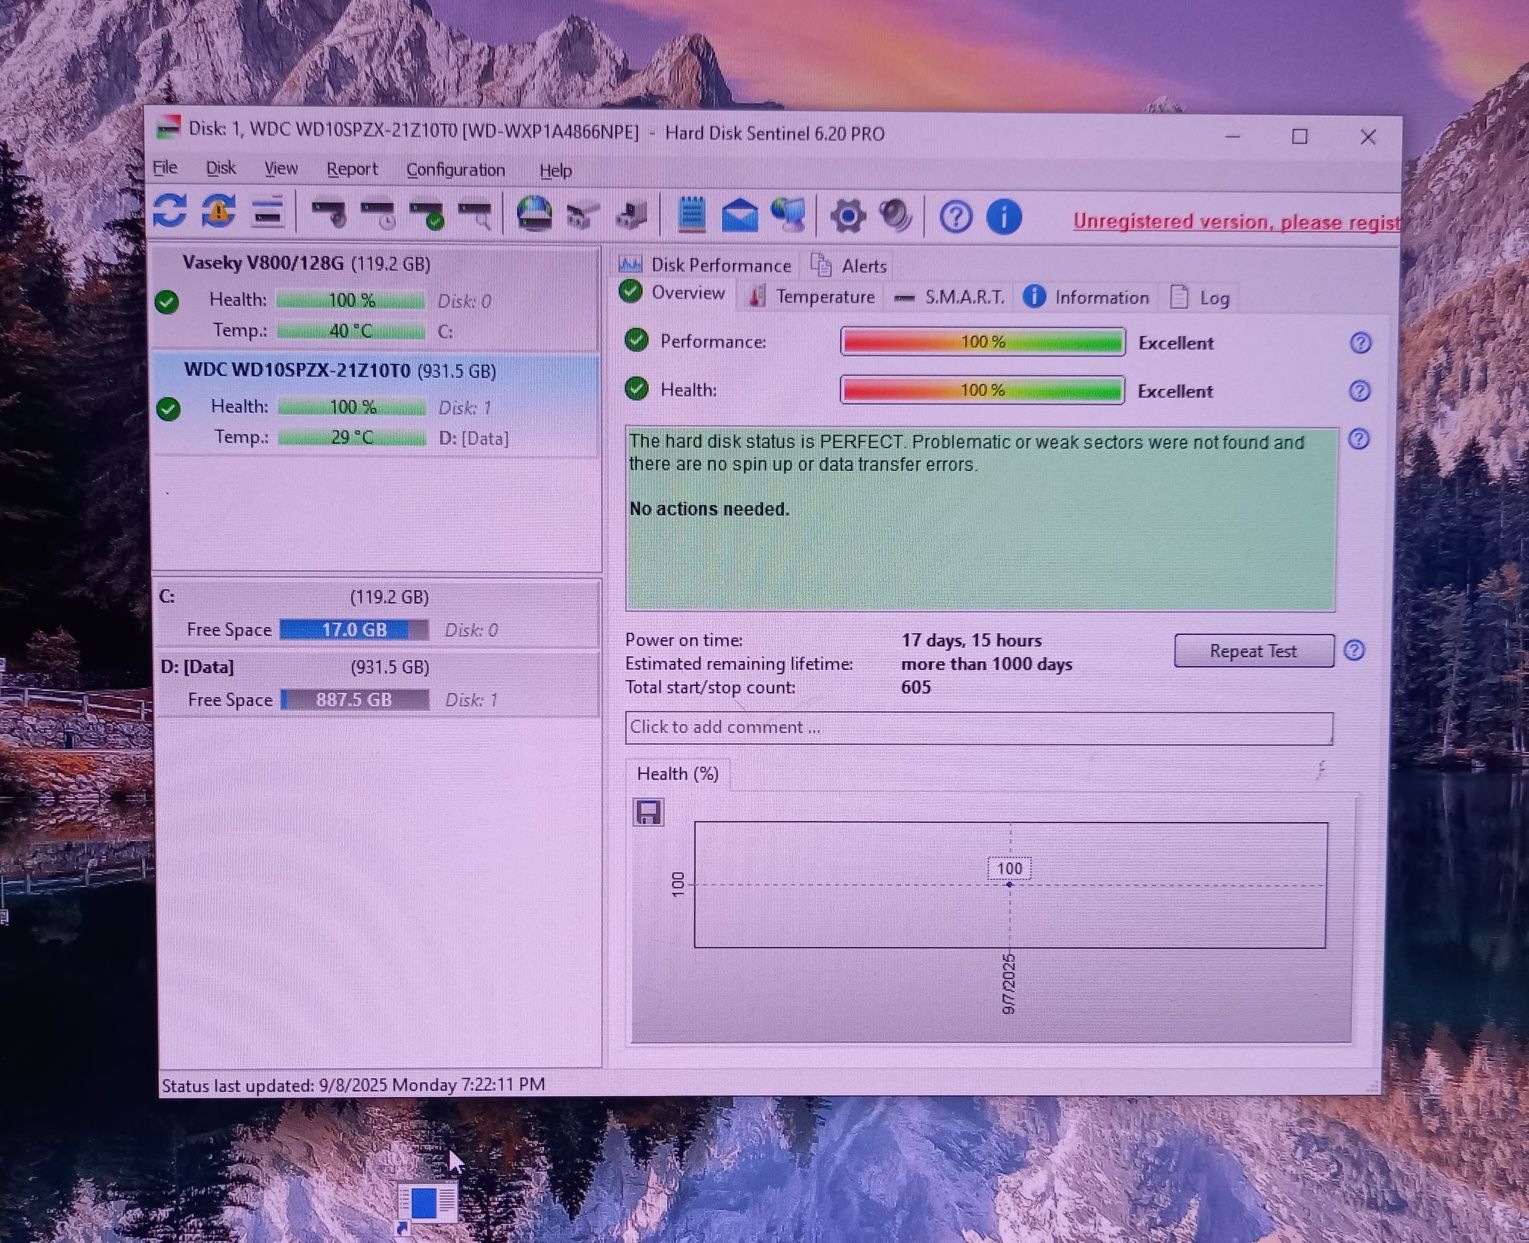Click the Vaseky temperature 40 °C bar

coord(351,331)
